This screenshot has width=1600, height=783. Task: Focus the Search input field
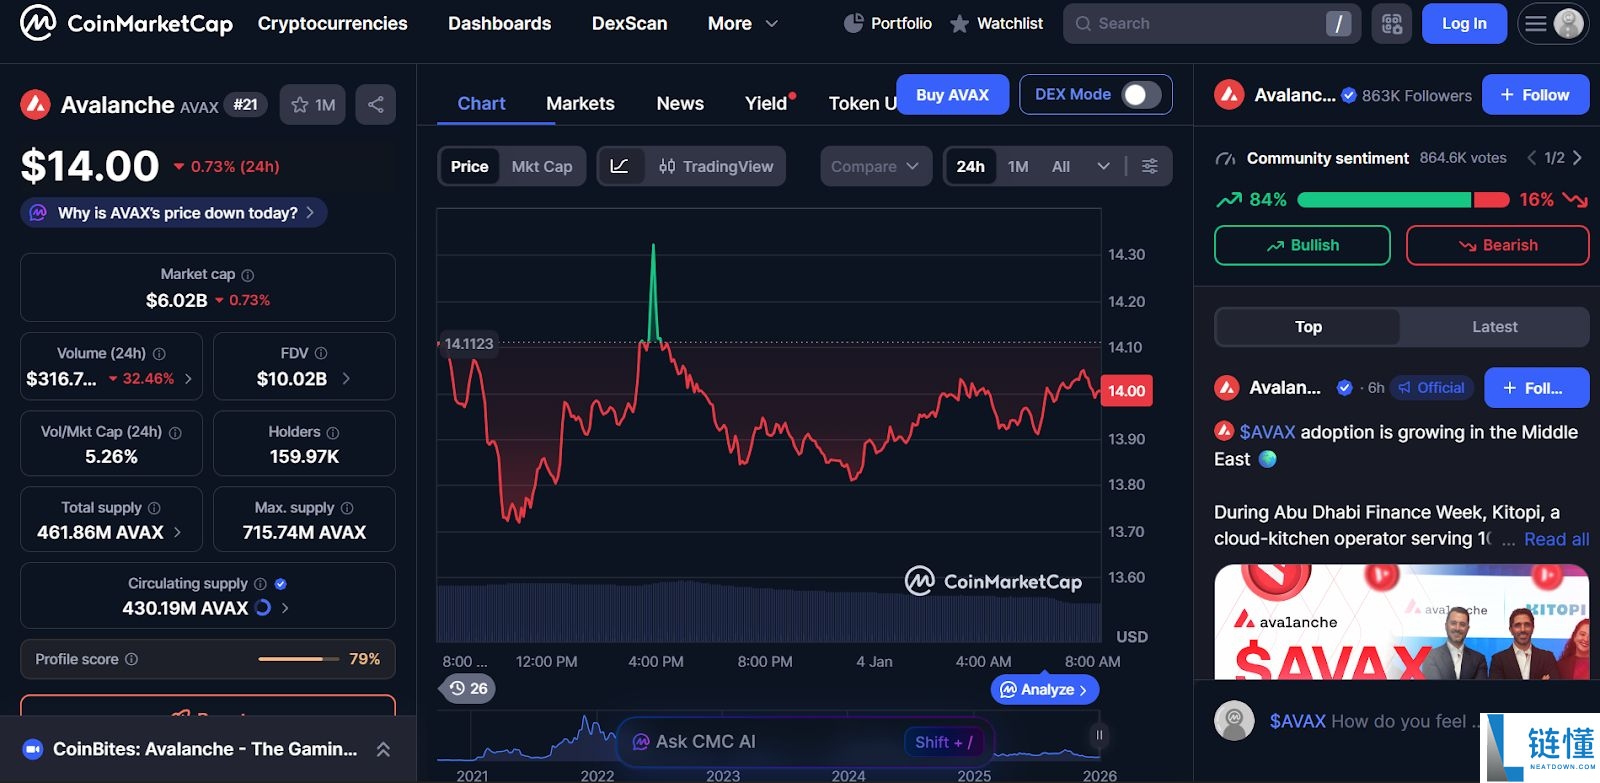tap(1211, 23)
